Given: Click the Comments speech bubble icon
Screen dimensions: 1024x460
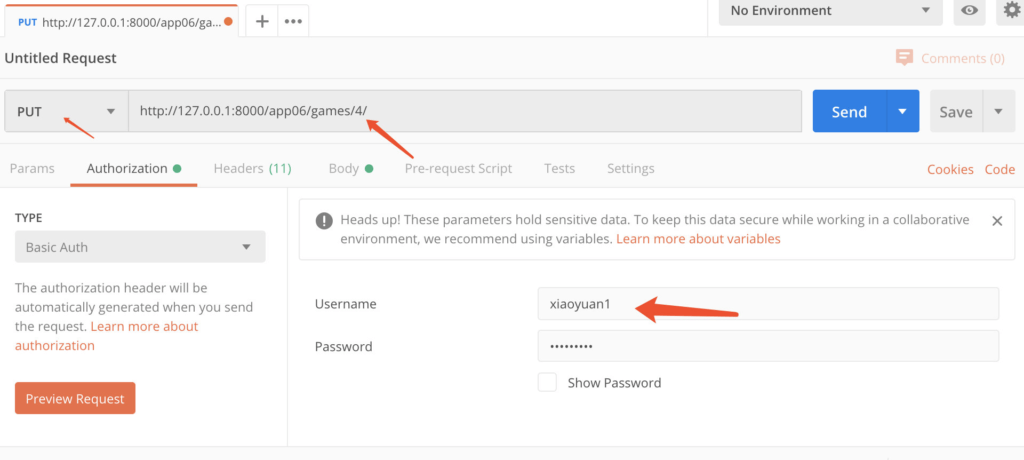Looking at the screenshot, I should coord(904,58).
